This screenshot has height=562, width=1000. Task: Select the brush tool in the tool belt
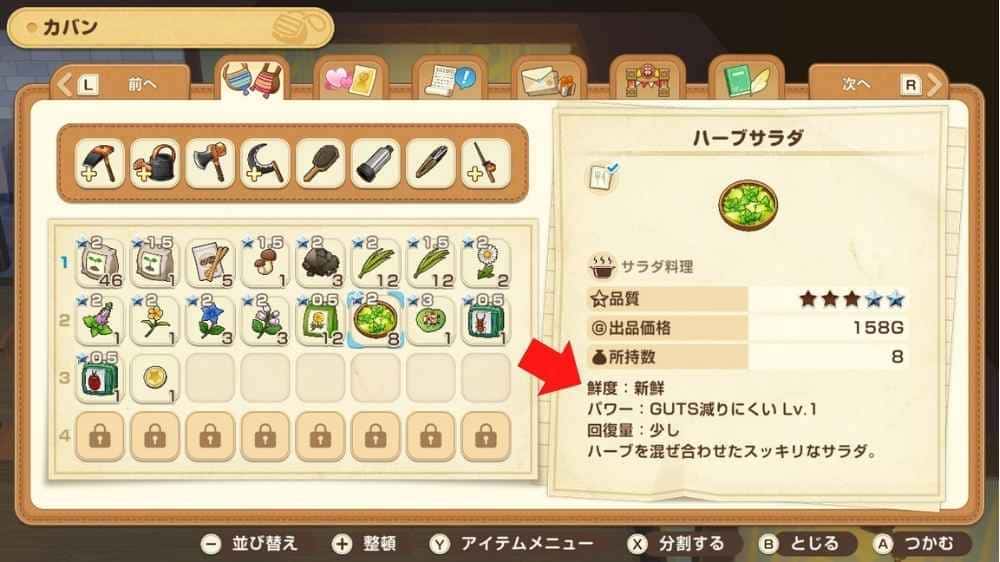[320, 163]
